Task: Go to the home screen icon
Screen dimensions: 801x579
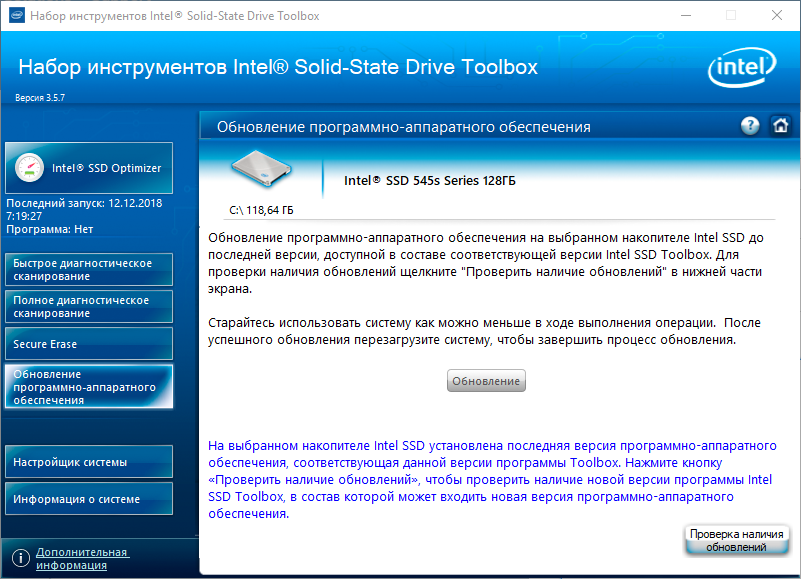Action: coord(780,126)
